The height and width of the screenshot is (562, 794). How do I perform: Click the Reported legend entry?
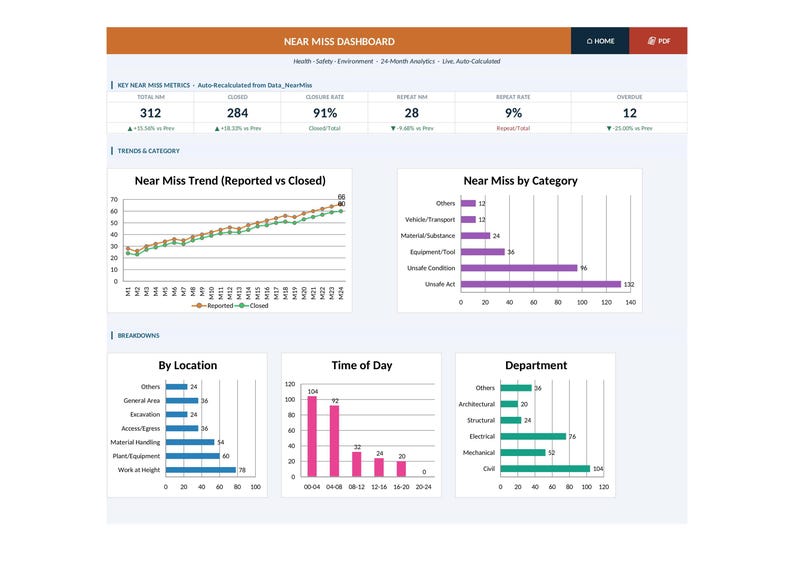coord(213,306)
